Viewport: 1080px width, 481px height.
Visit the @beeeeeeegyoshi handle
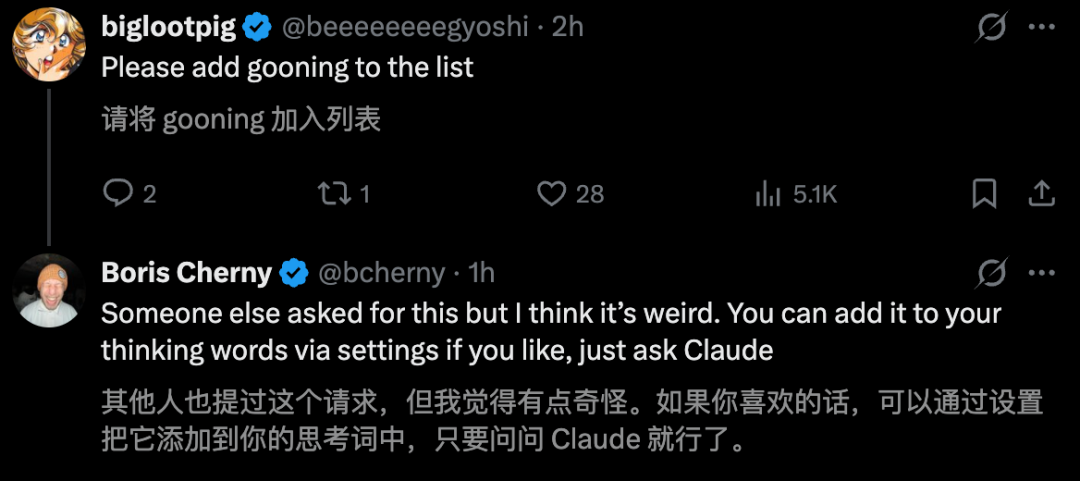pyautogui.click(x=406, y=28)
